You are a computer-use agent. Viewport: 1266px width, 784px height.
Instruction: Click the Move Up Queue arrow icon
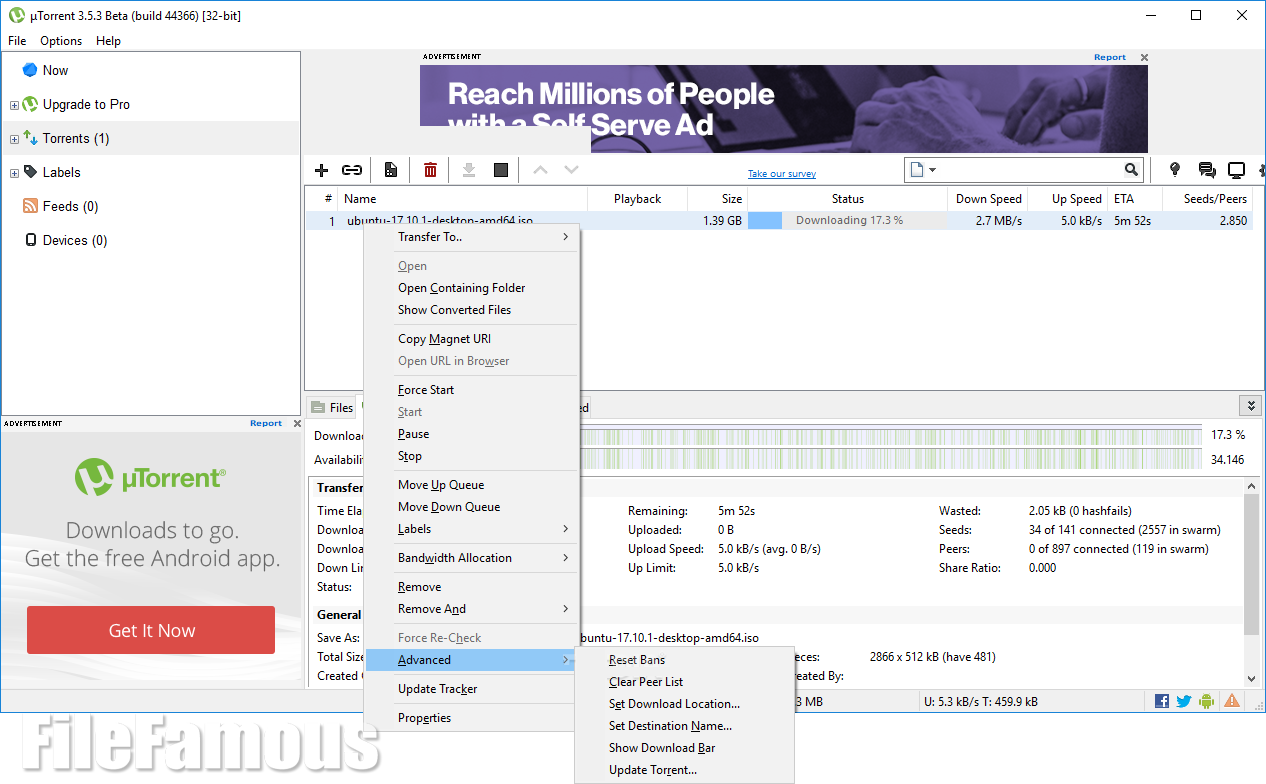540,170
